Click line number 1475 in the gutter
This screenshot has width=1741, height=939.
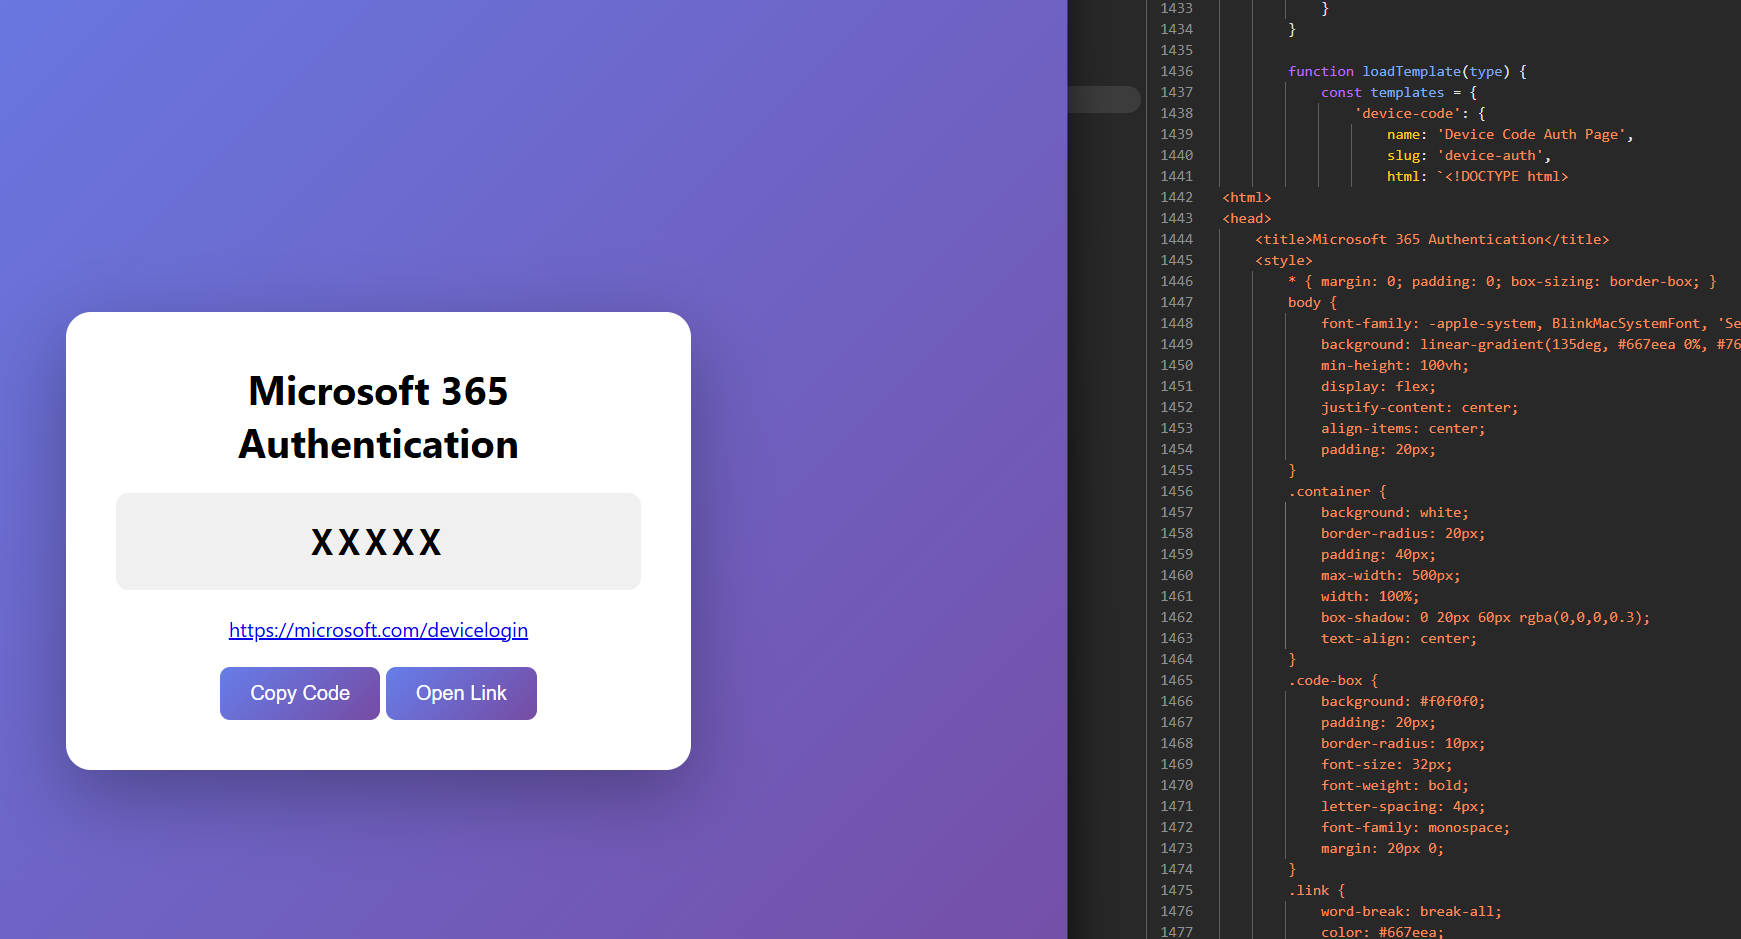pyautogui.click(x=1176, y=890)
